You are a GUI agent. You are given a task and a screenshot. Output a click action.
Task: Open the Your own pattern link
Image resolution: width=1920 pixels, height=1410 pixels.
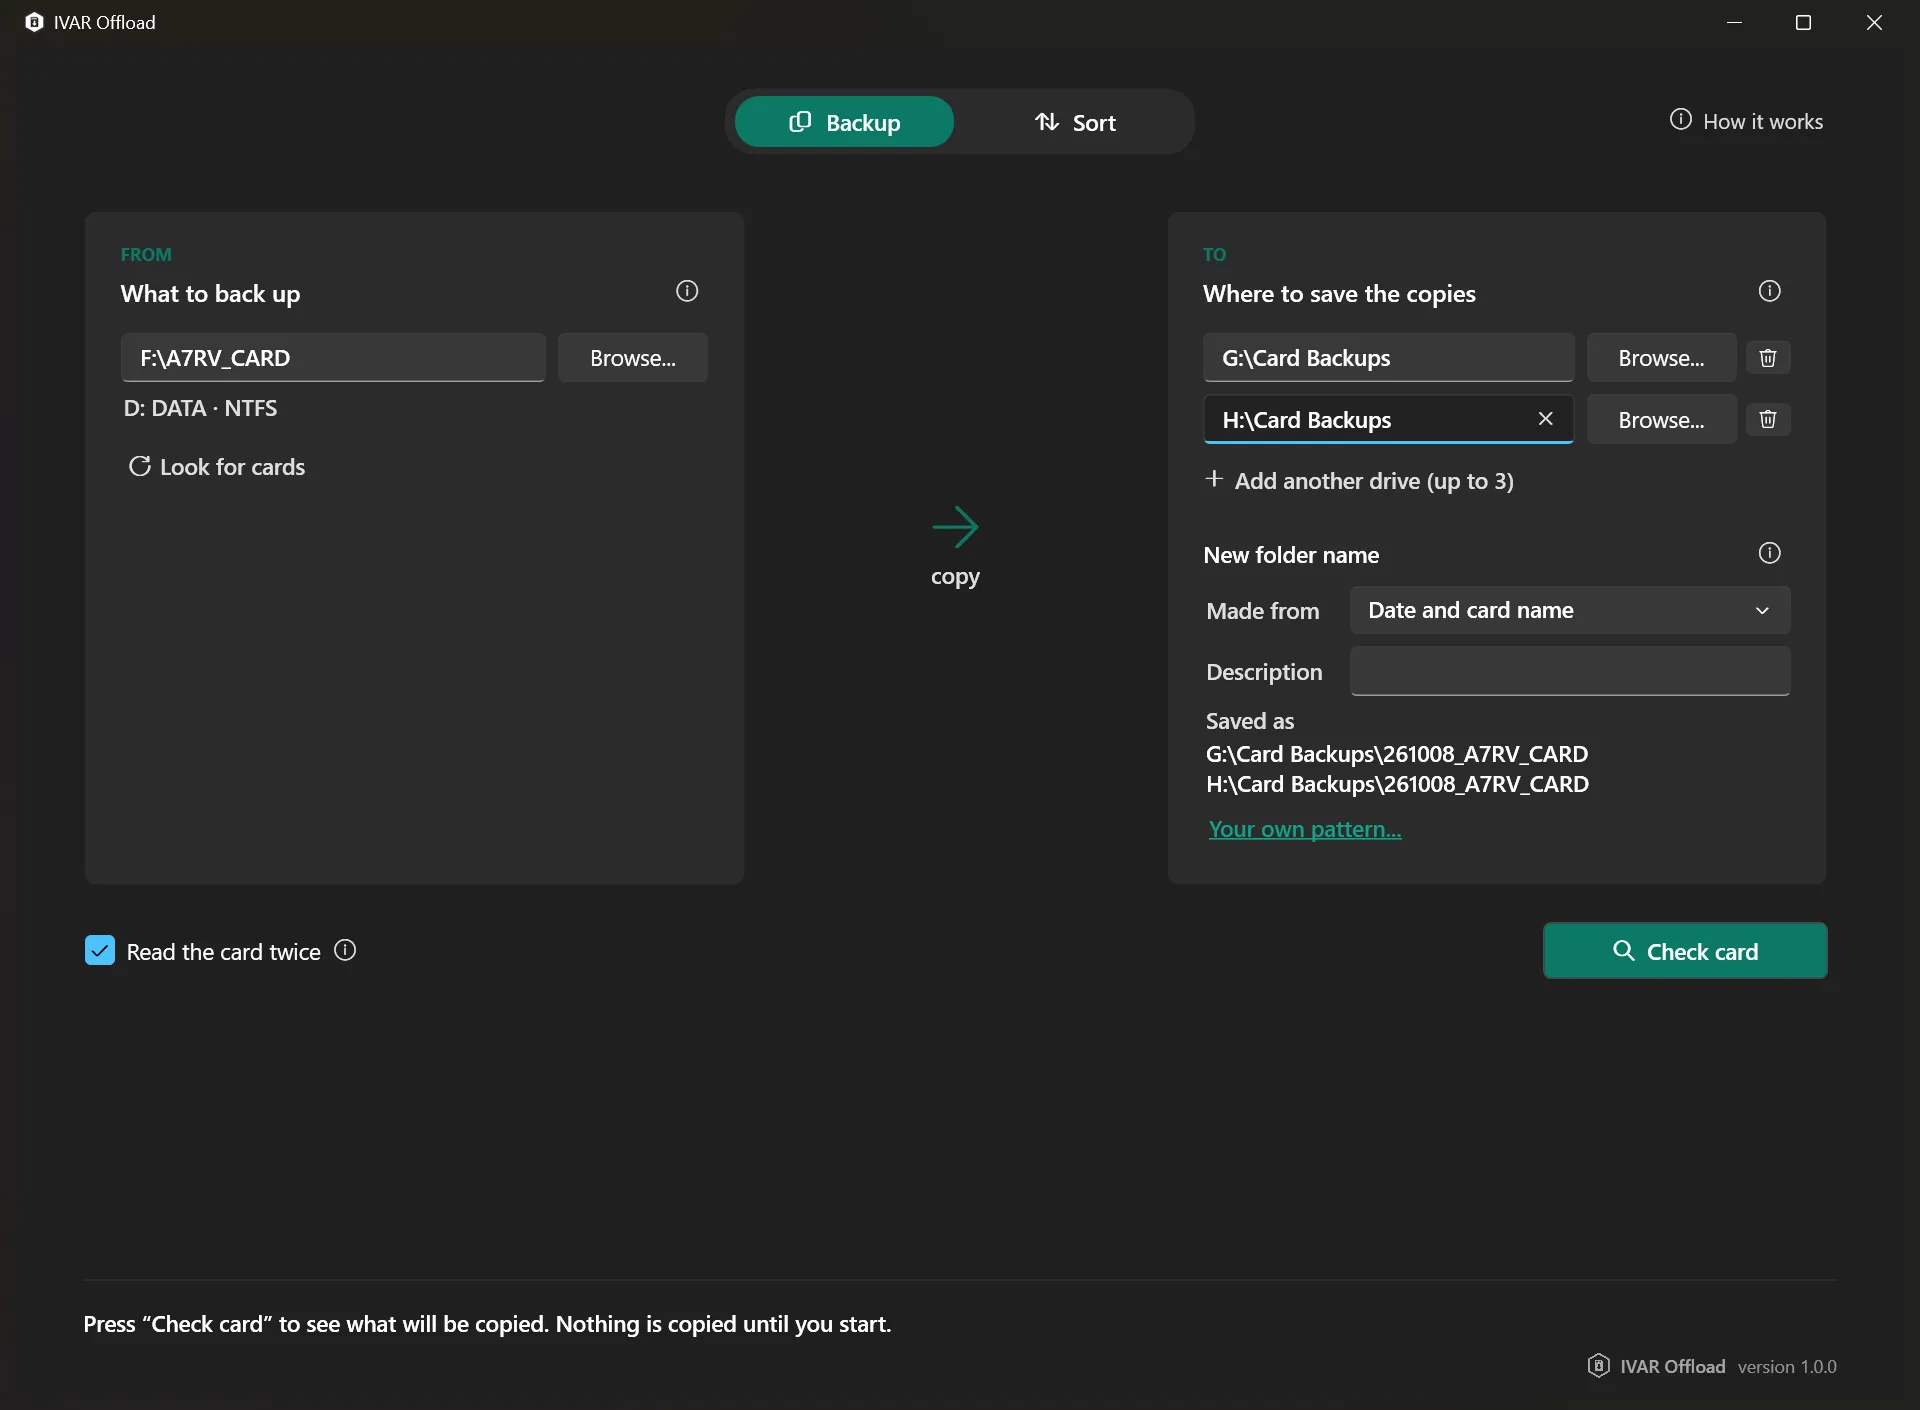1305,829
